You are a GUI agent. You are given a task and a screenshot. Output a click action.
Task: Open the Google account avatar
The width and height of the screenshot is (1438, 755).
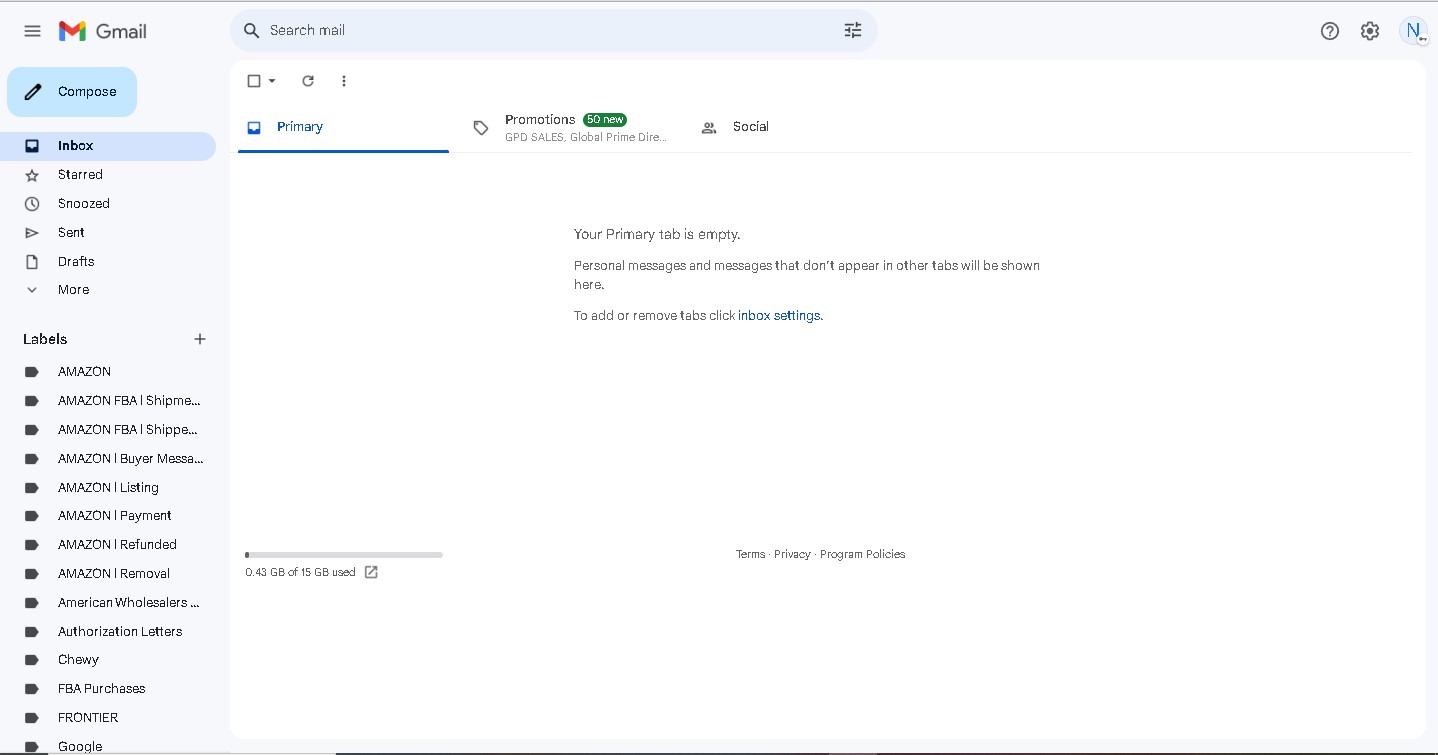click(1413, 31)
